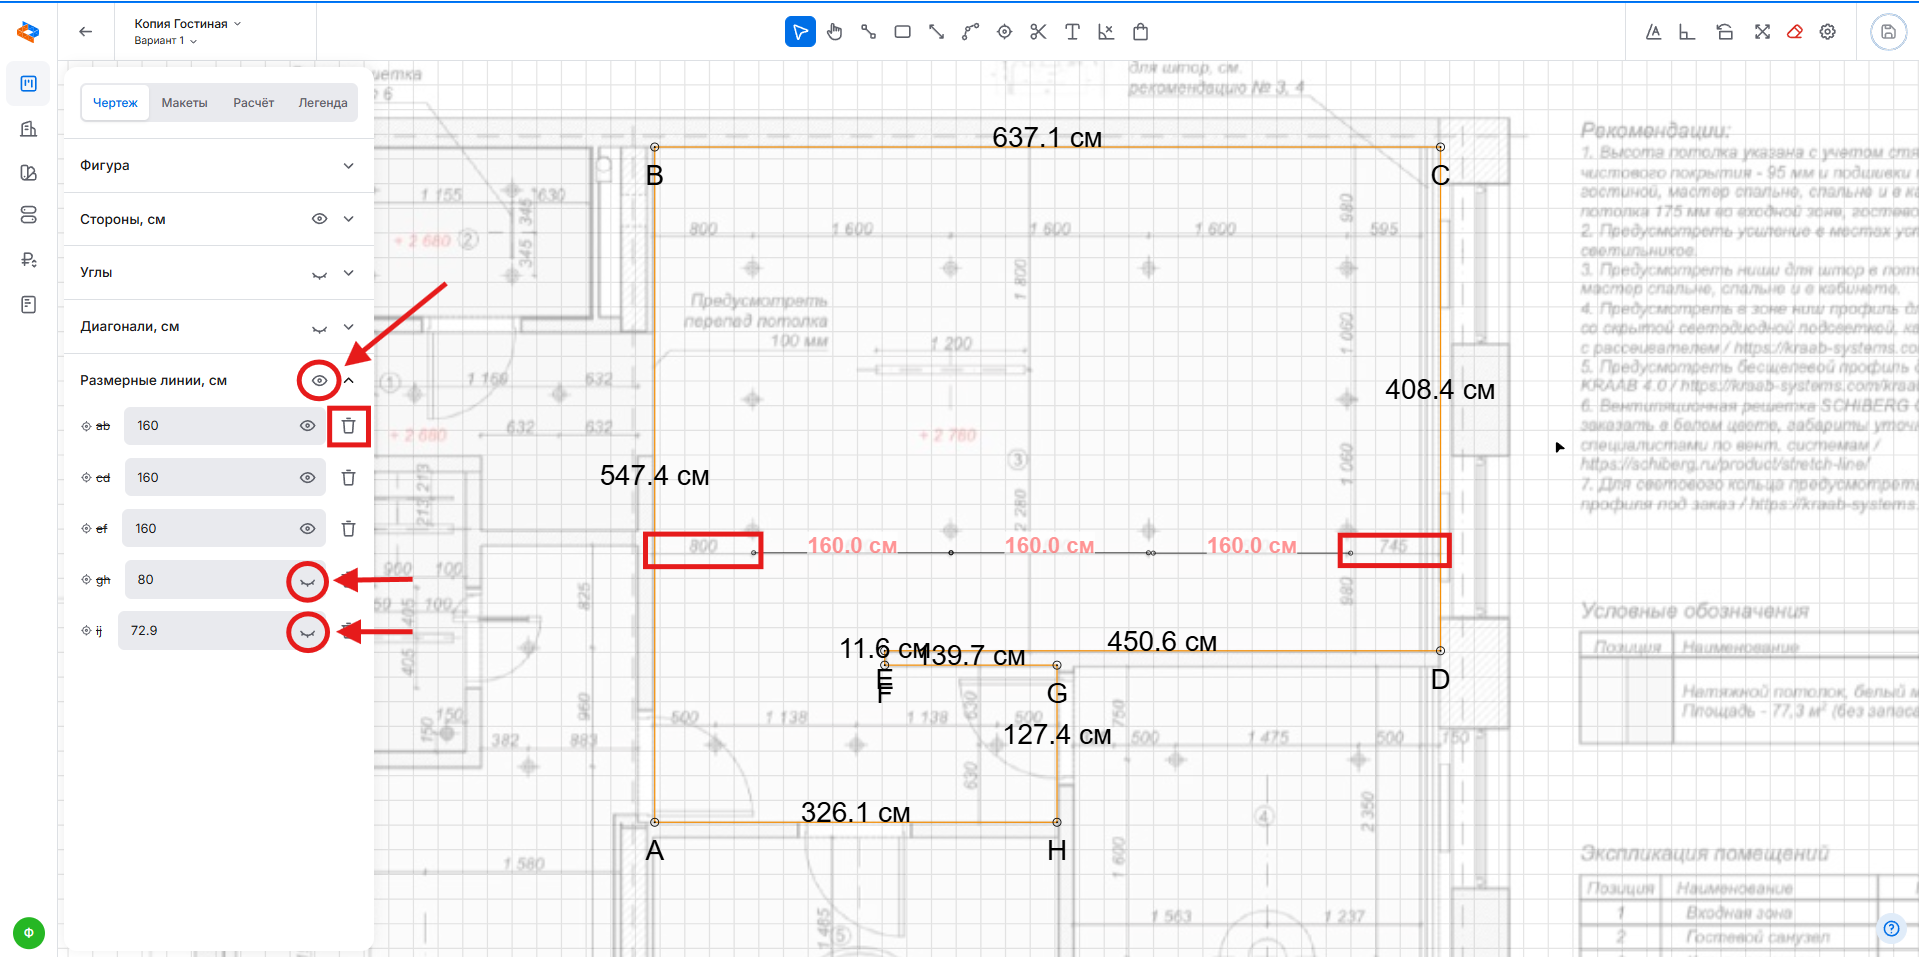Open the Расчёт tab
Image resolution: width=1919 pixels, height=957 pixels.
253,103
